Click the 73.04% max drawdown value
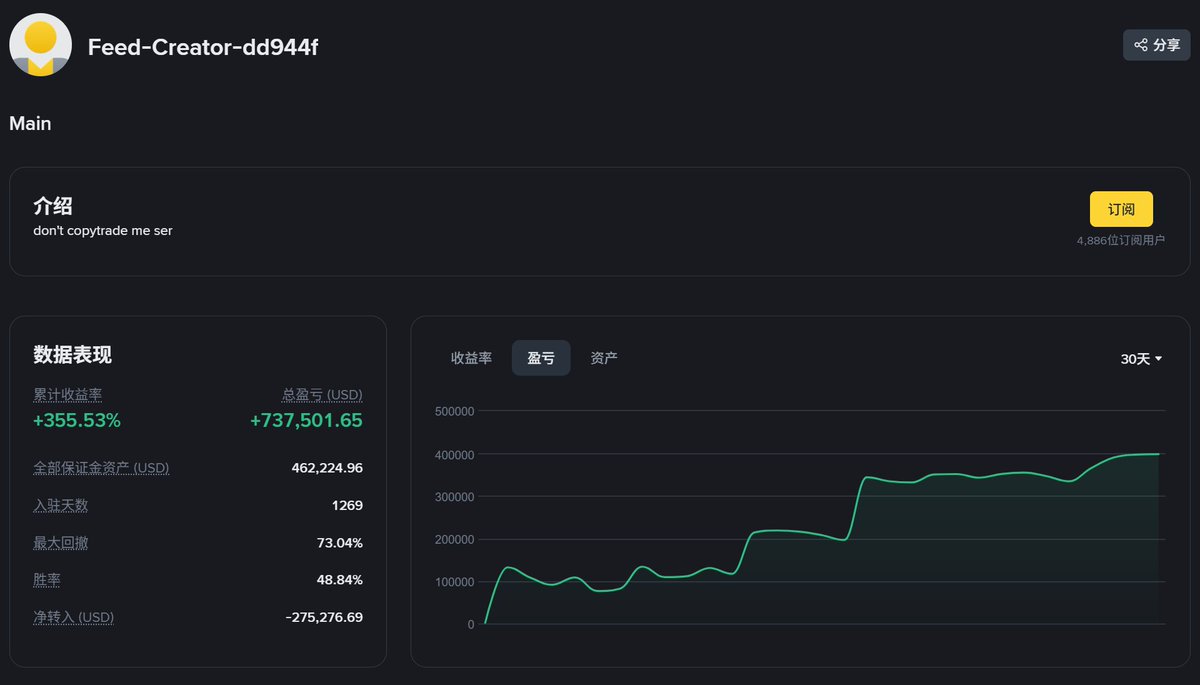This screenshot has width=1200, height=685. tap(340, 543)
